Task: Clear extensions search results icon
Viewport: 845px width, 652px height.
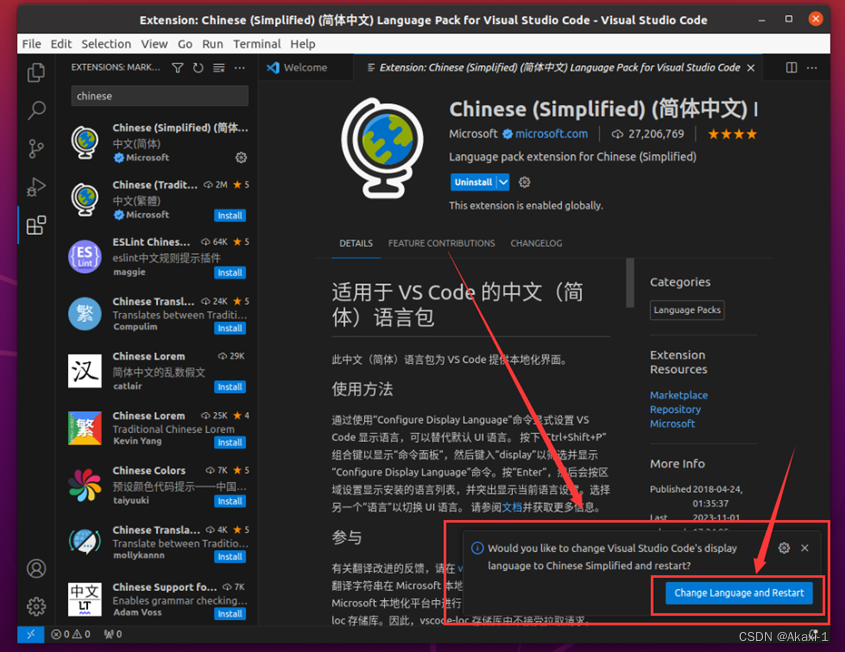Action: tap(219, 67)
